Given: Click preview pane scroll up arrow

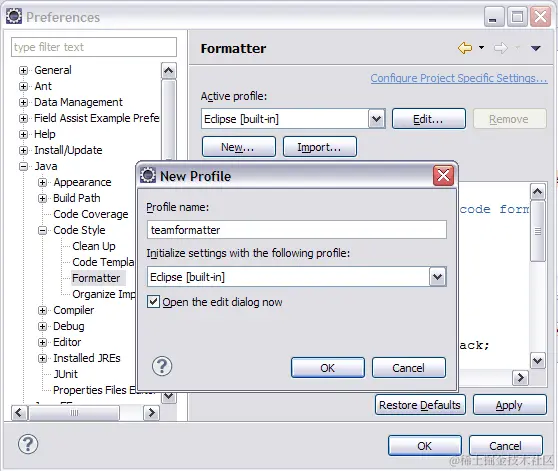Looking at the screenshot, I should point(537,191).
